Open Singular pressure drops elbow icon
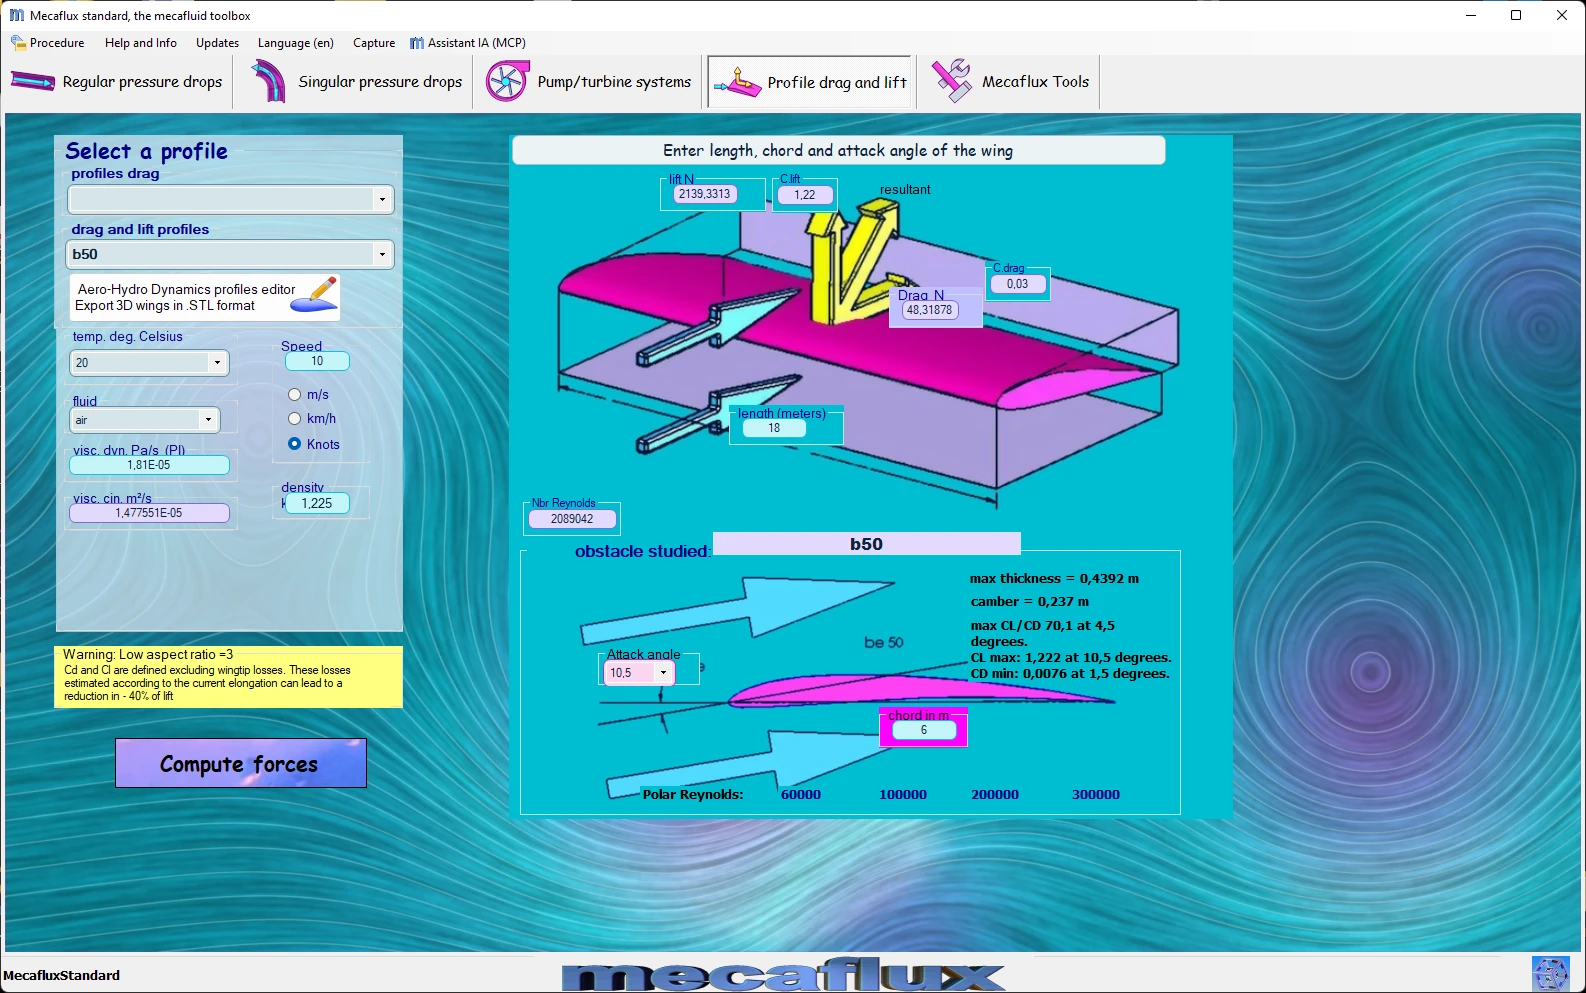The height and width of the screenshot is (993, 1586). [x=268, y=81]
